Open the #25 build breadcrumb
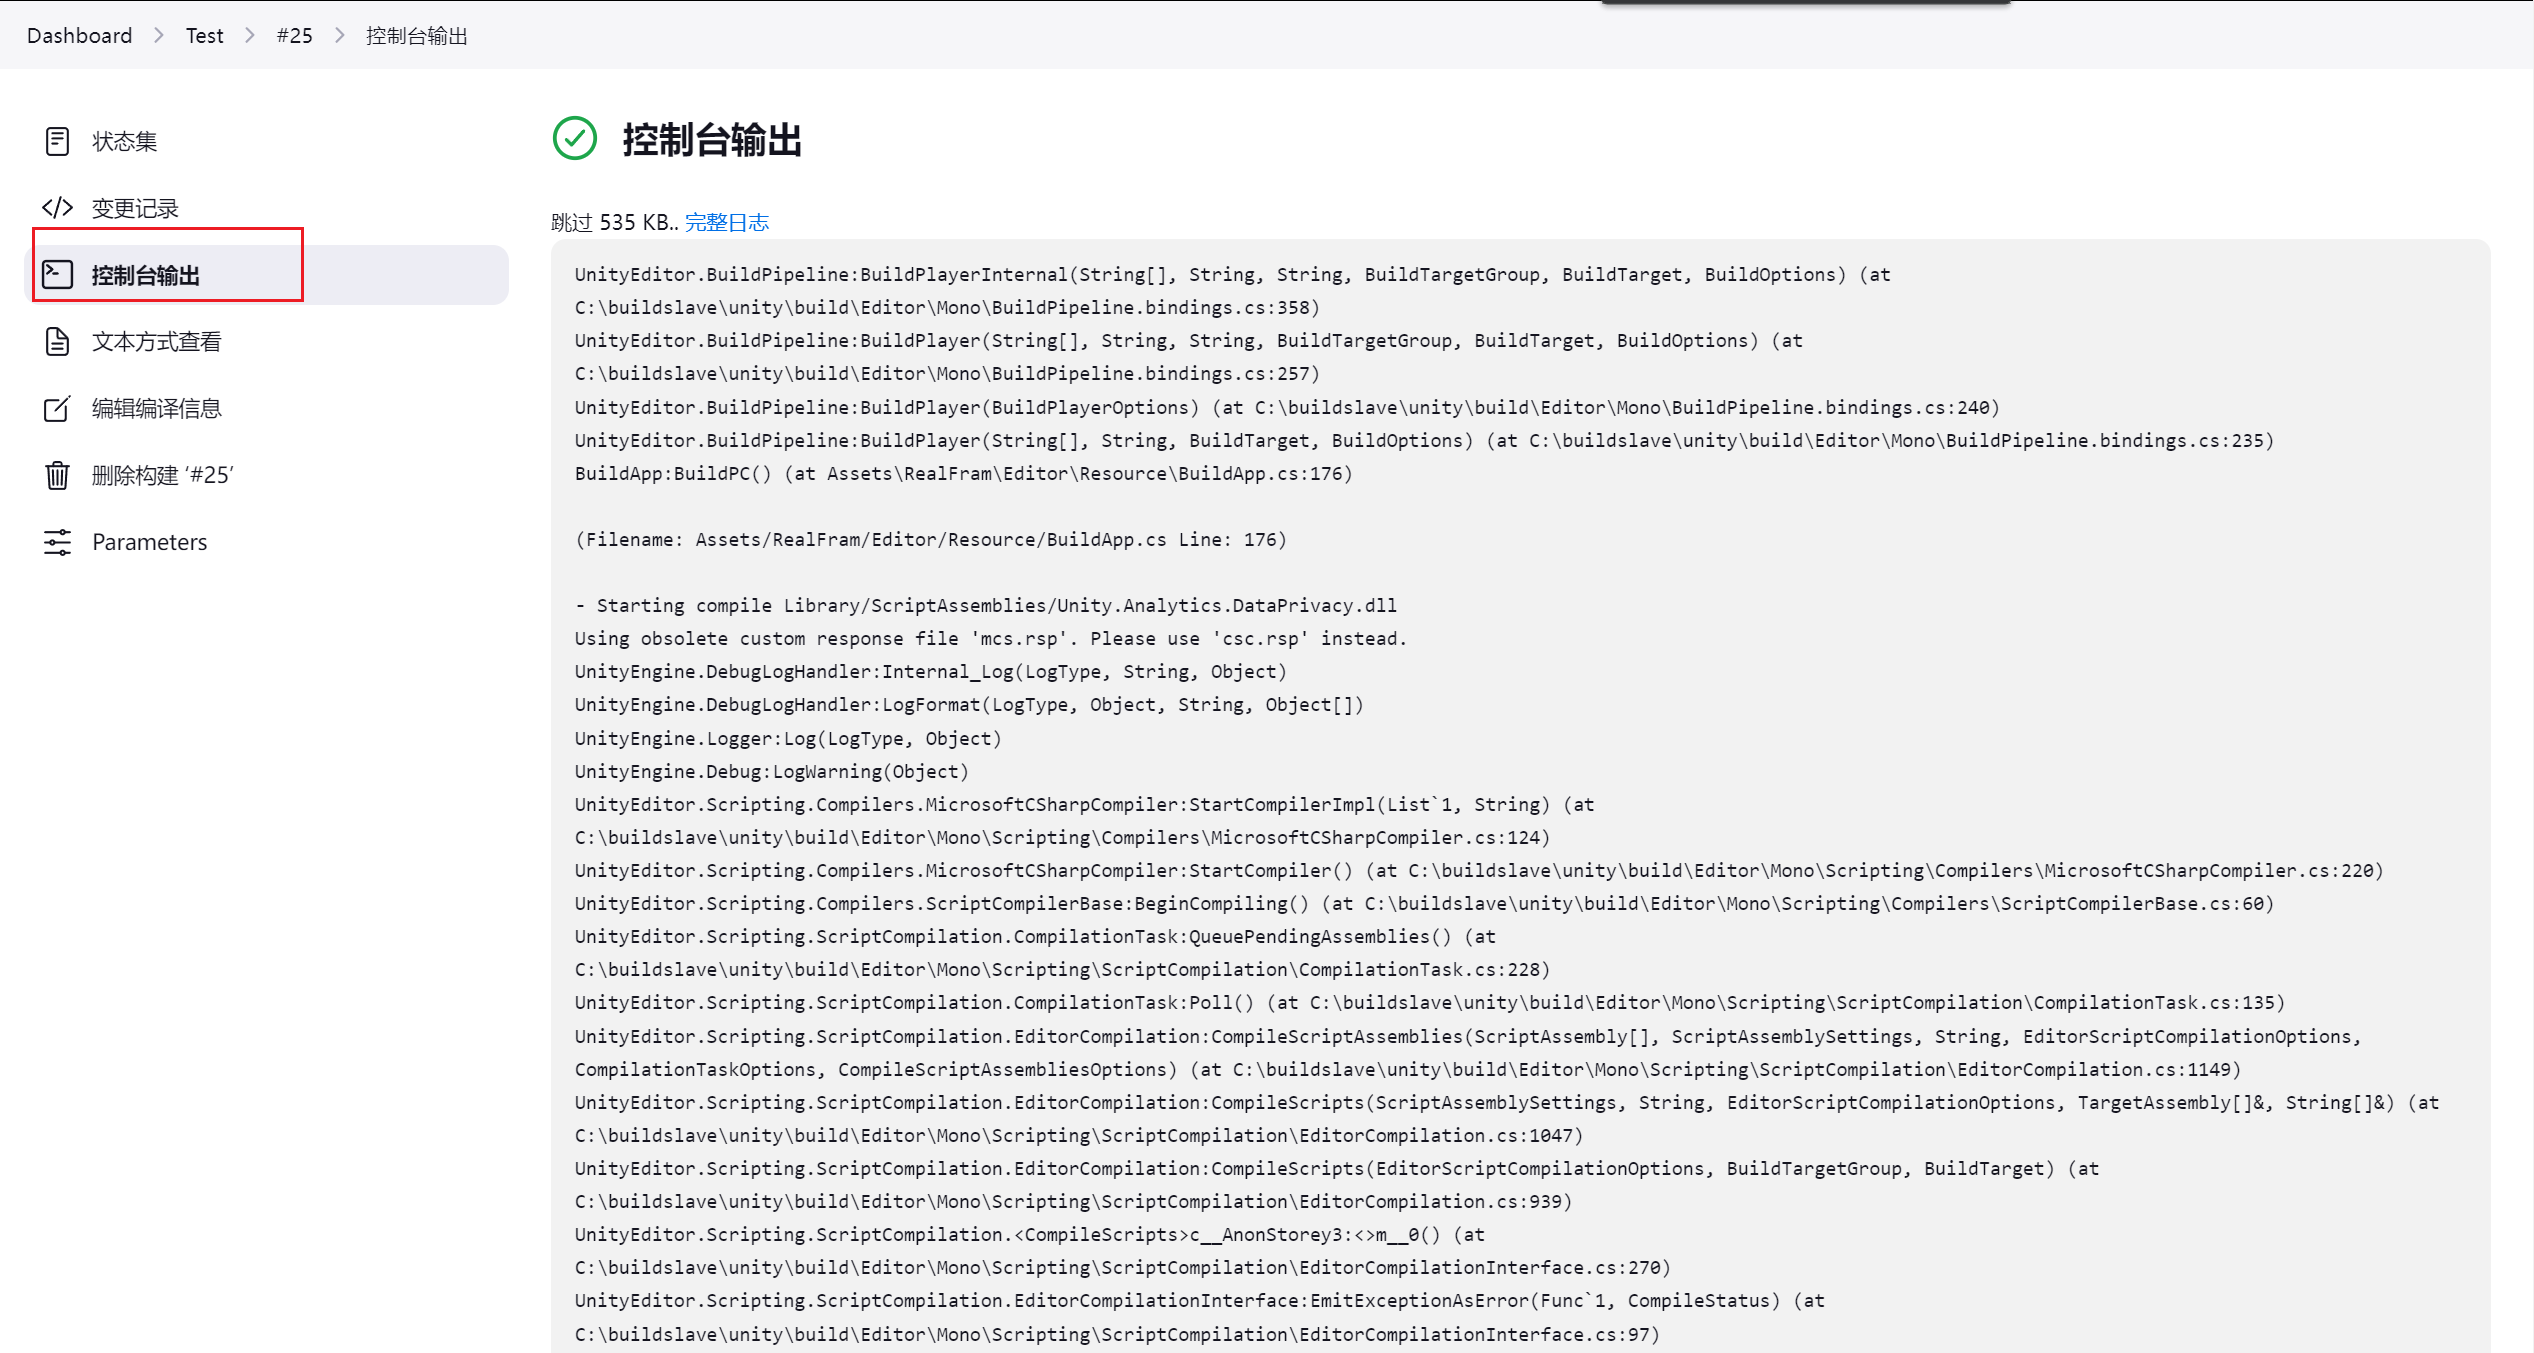Viewport: 2534px width, 1353px height. 294,35
